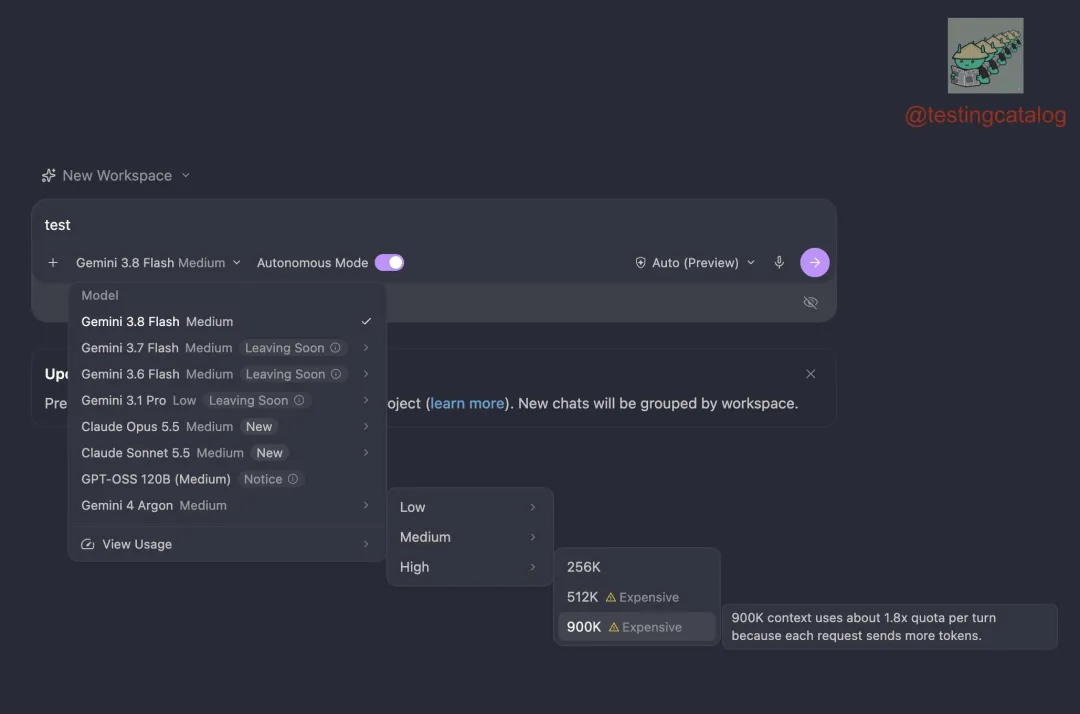This screenshot has width=1080, height=714.
Task: Pick the Low reasoning level
Action: pos(469,507)
